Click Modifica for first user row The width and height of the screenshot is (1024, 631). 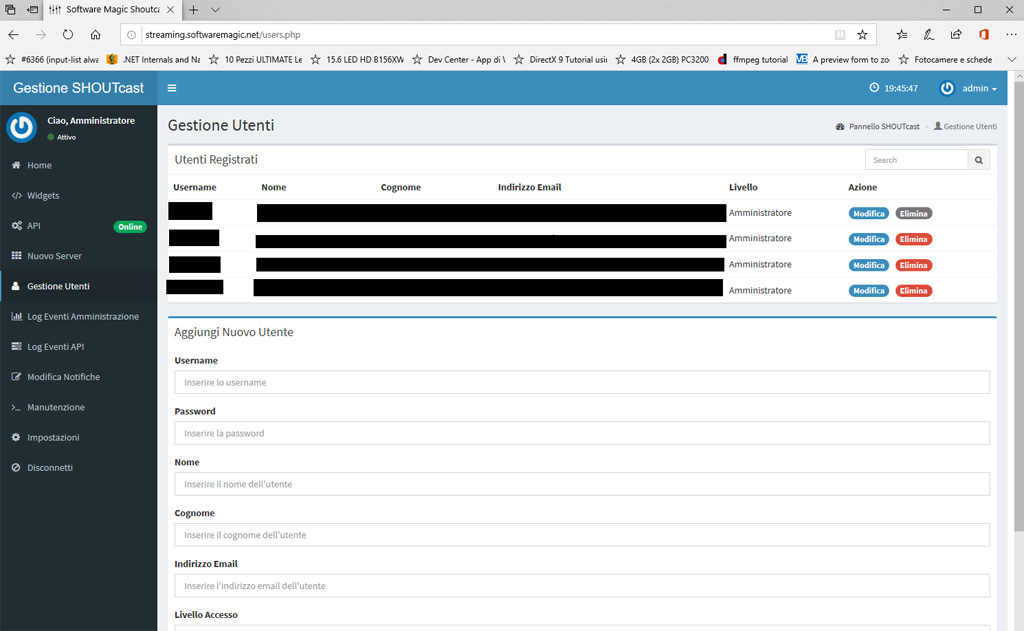(869, 214)
